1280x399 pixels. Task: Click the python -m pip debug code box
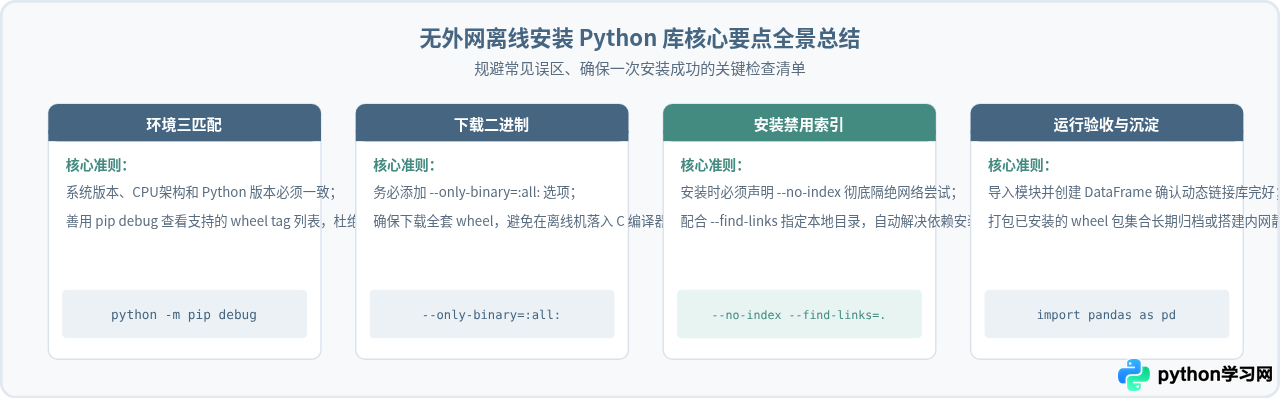tap(185, 314)
